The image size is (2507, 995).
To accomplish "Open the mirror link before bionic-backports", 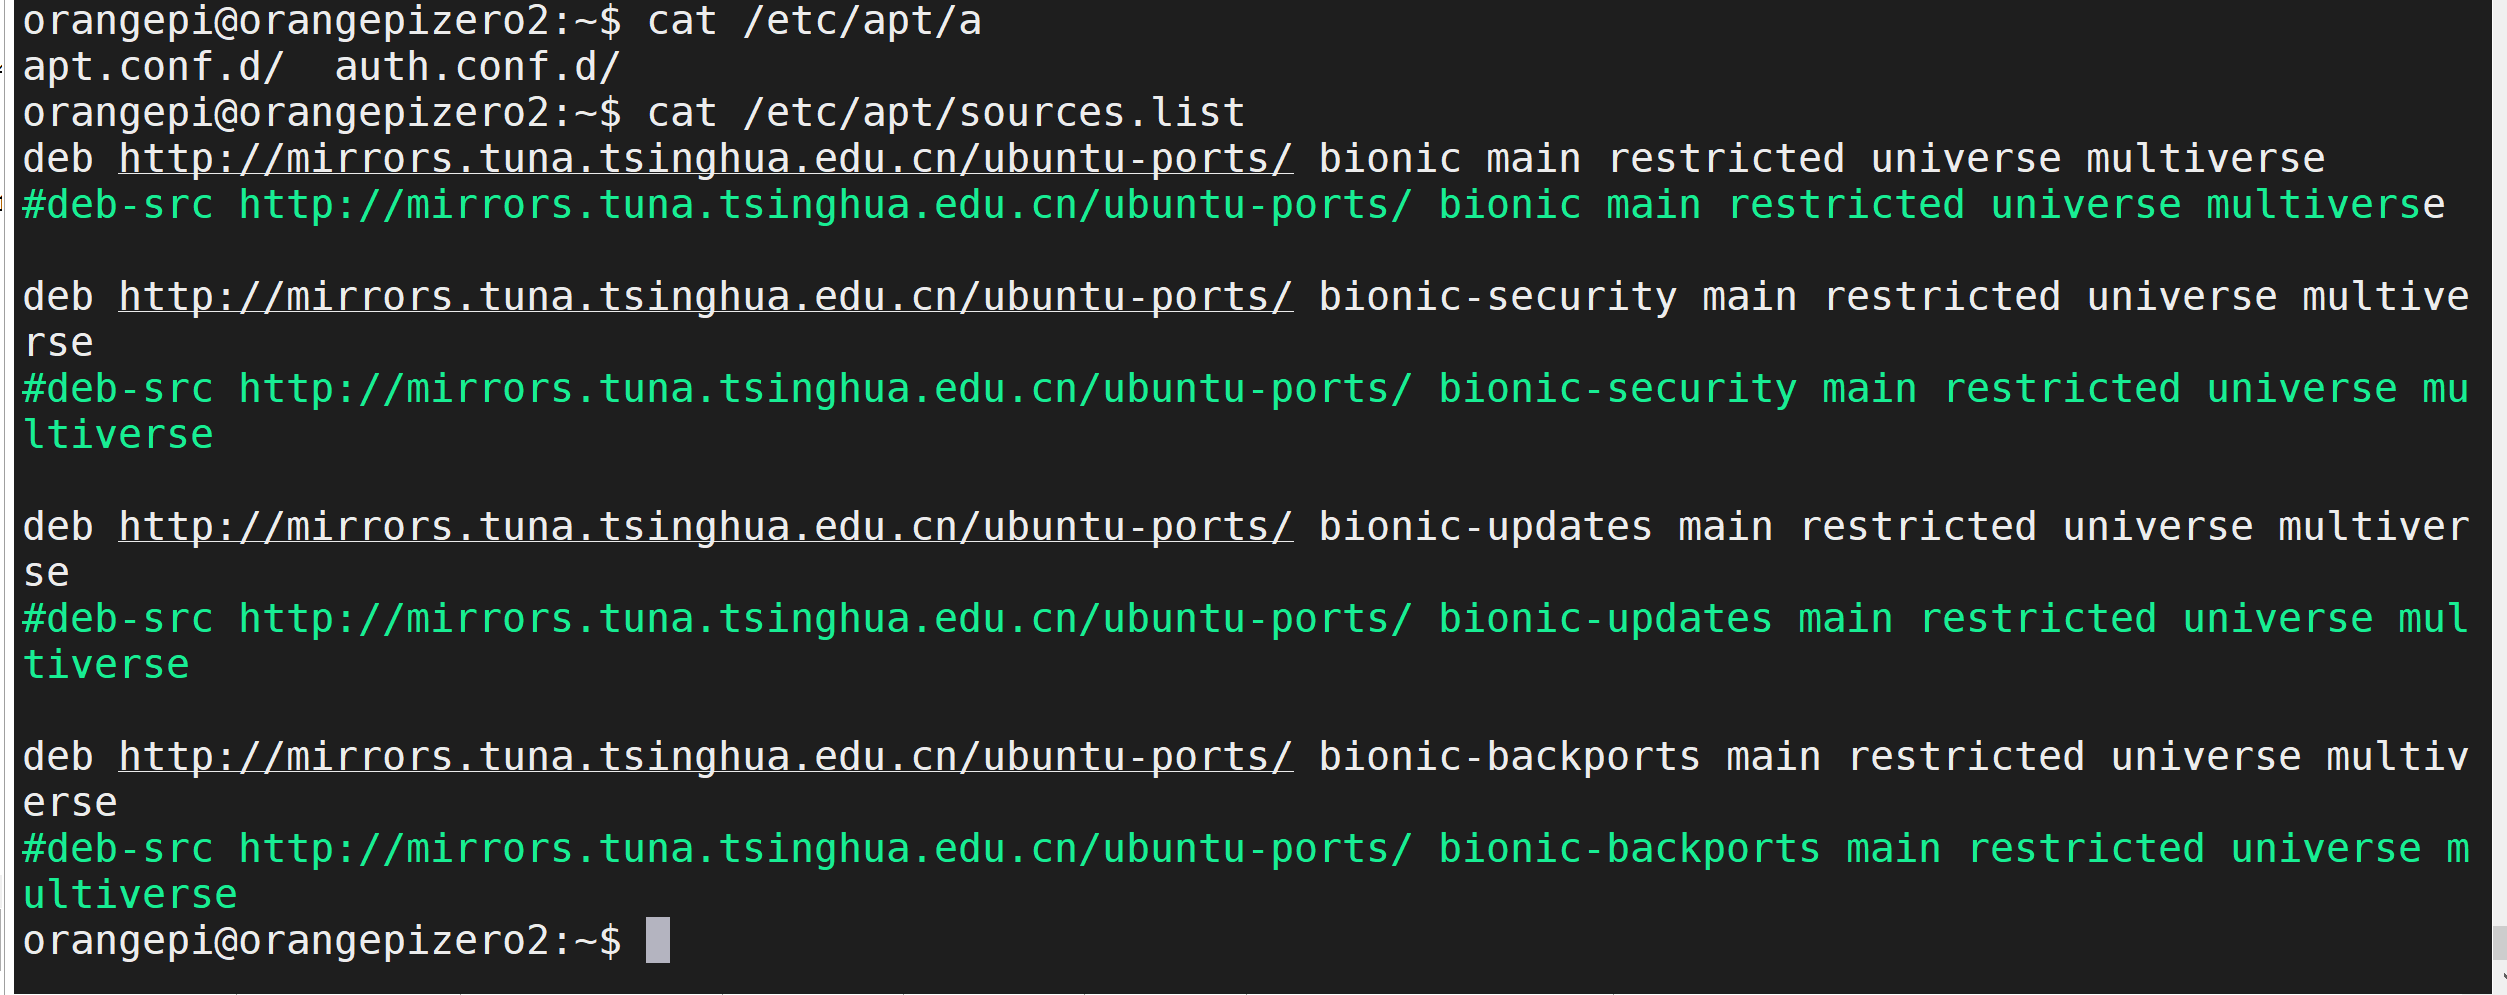I will tap(705, 757).
